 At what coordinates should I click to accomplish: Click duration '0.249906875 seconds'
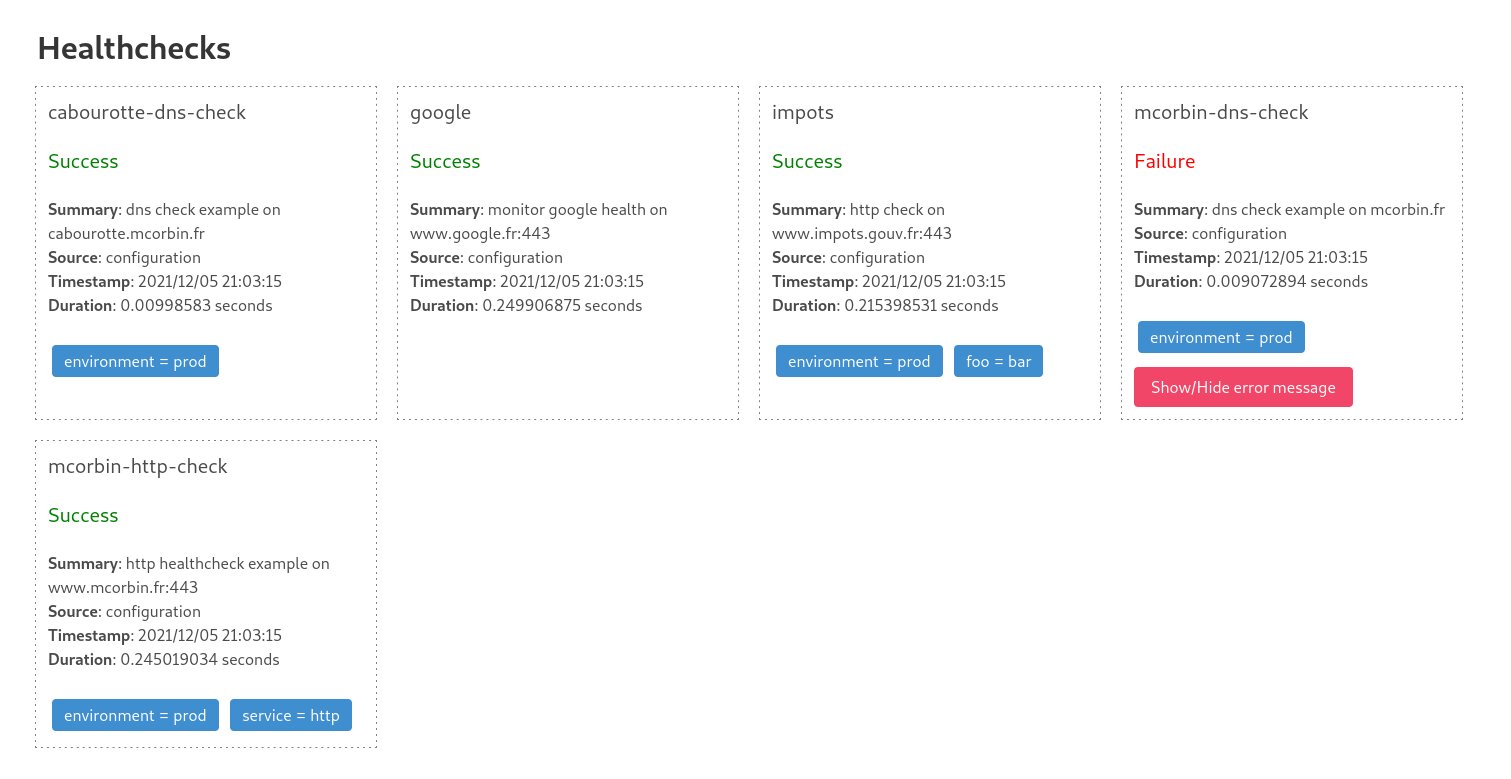click(x=562, y=305)
